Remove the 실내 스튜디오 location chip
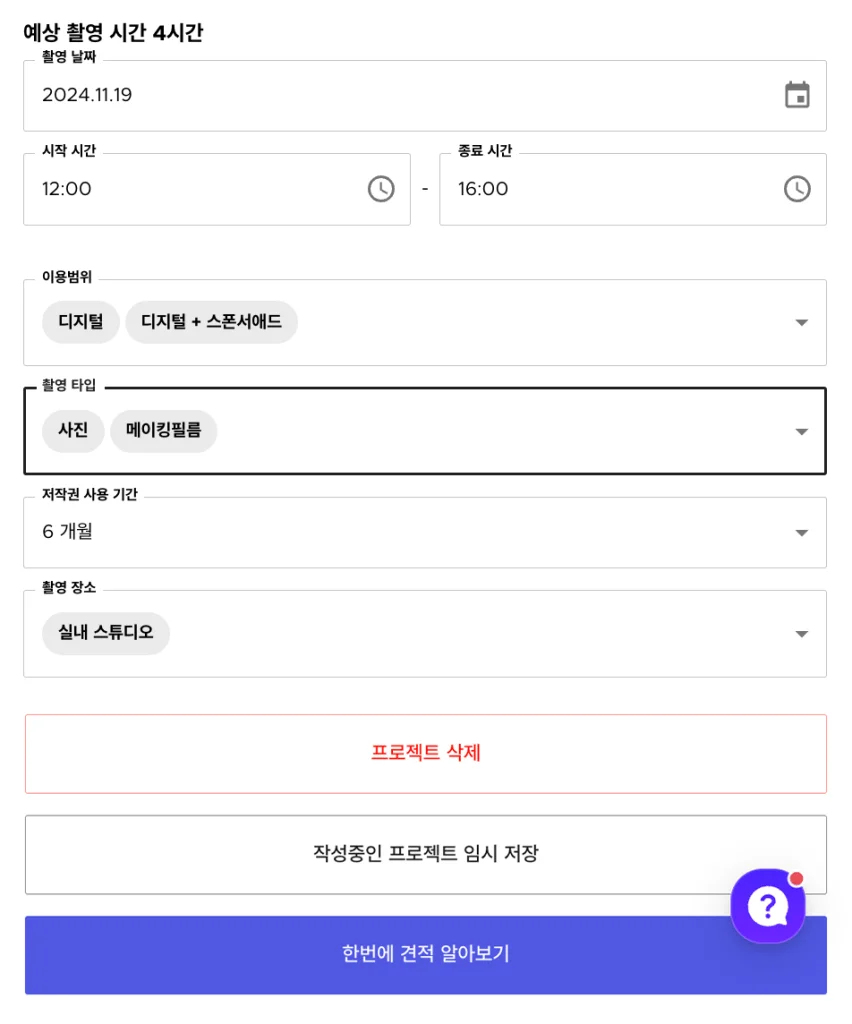The width and height of the screenshot is (852, 1024). [x=105, y=632]
